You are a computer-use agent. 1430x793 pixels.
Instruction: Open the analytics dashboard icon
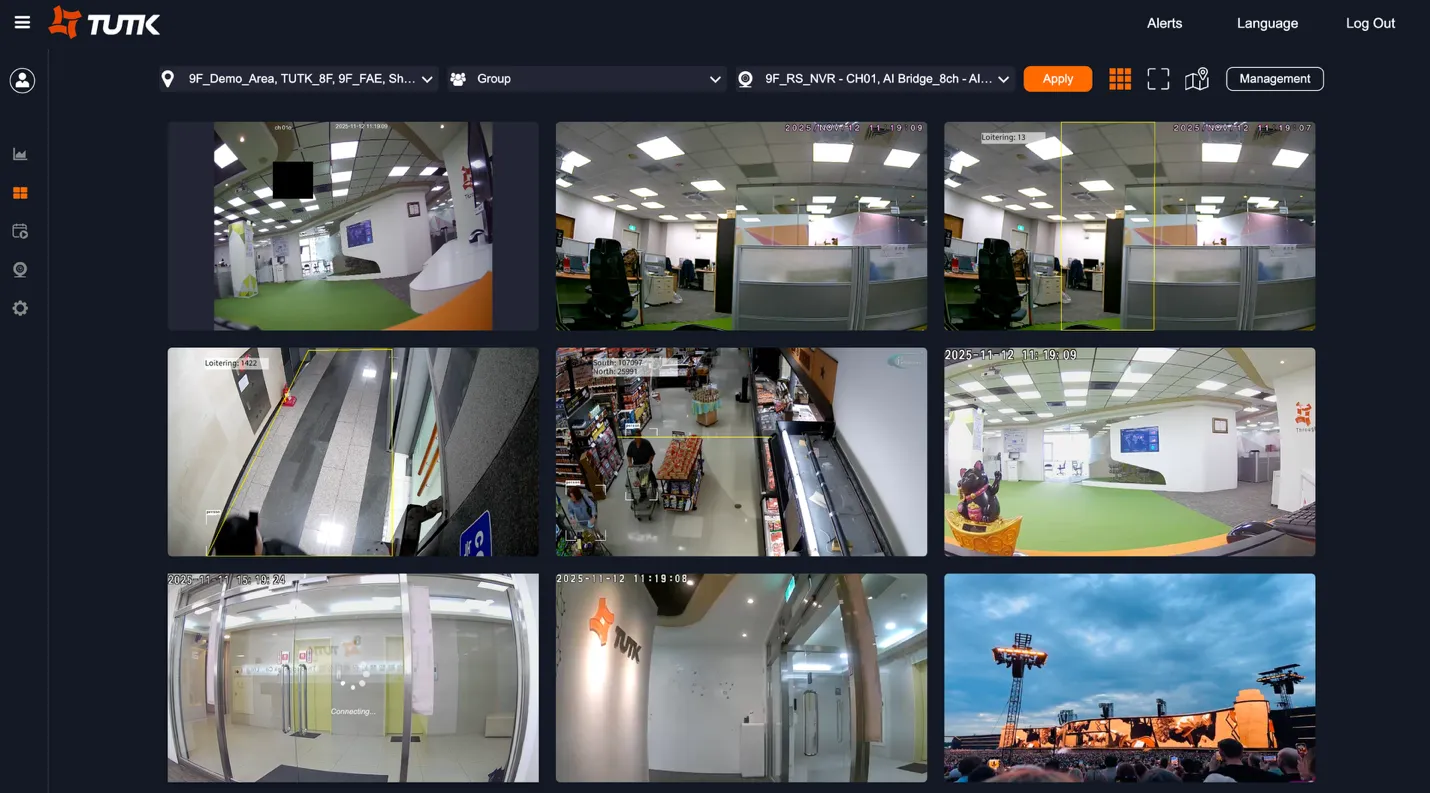(20, 153)
